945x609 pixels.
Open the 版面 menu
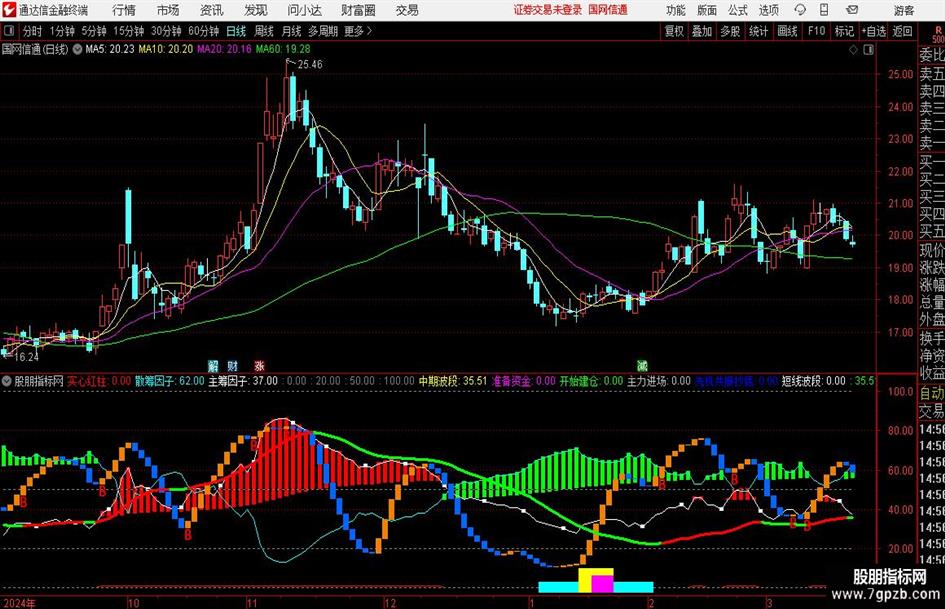tap(707, 10)
